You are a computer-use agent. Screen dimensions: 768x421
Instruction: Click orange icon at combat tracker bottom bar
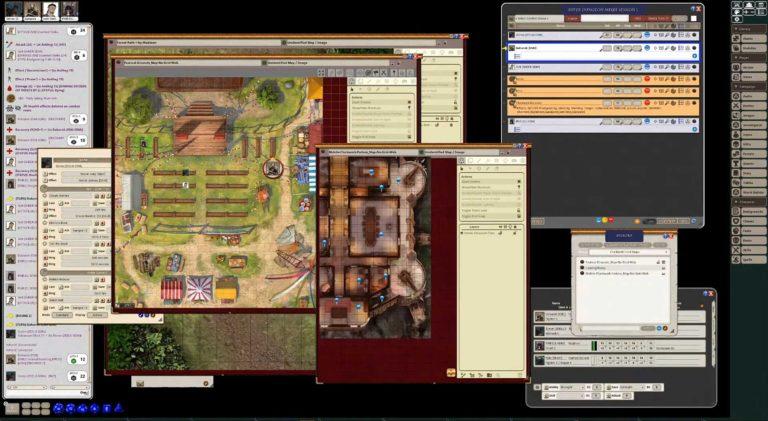coord(637,221)
